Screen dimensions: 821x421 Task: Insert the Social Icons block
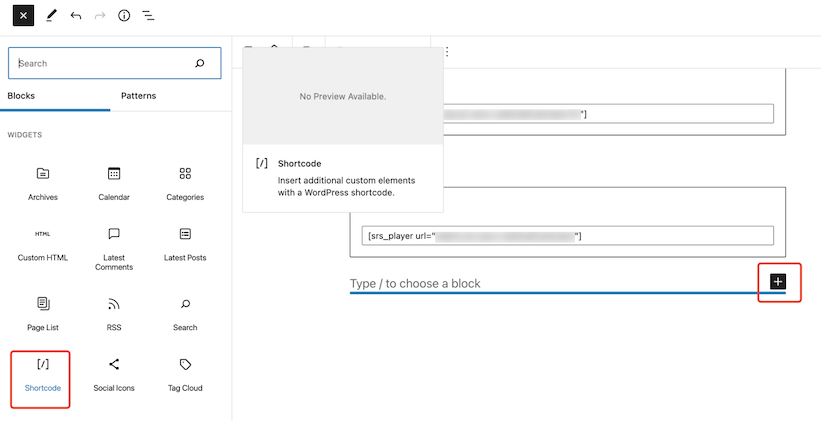114,373
